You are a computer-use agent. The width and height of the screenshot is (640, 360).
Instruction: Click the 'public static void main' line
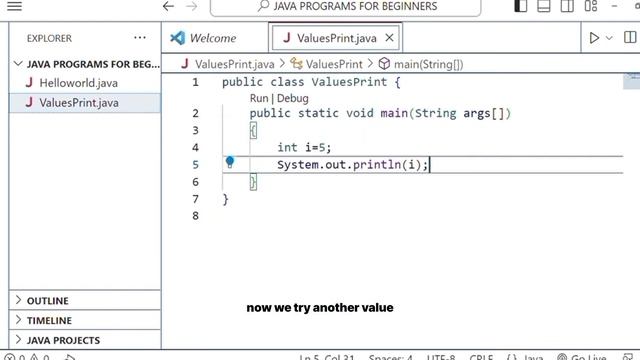click(380, 113)
